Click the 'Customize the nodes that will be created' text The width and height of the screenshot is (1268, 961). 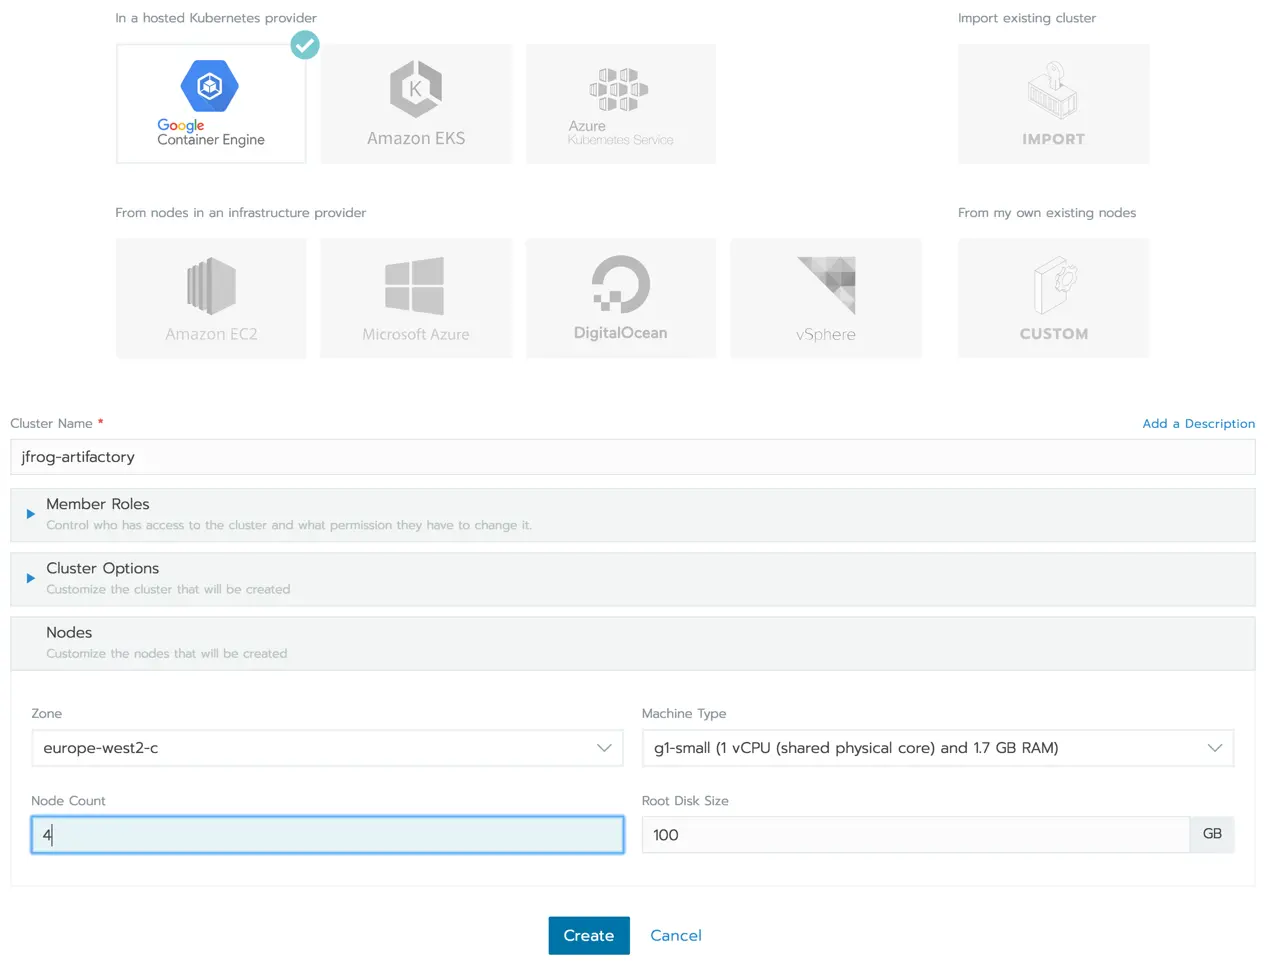(x=166, y=654)
